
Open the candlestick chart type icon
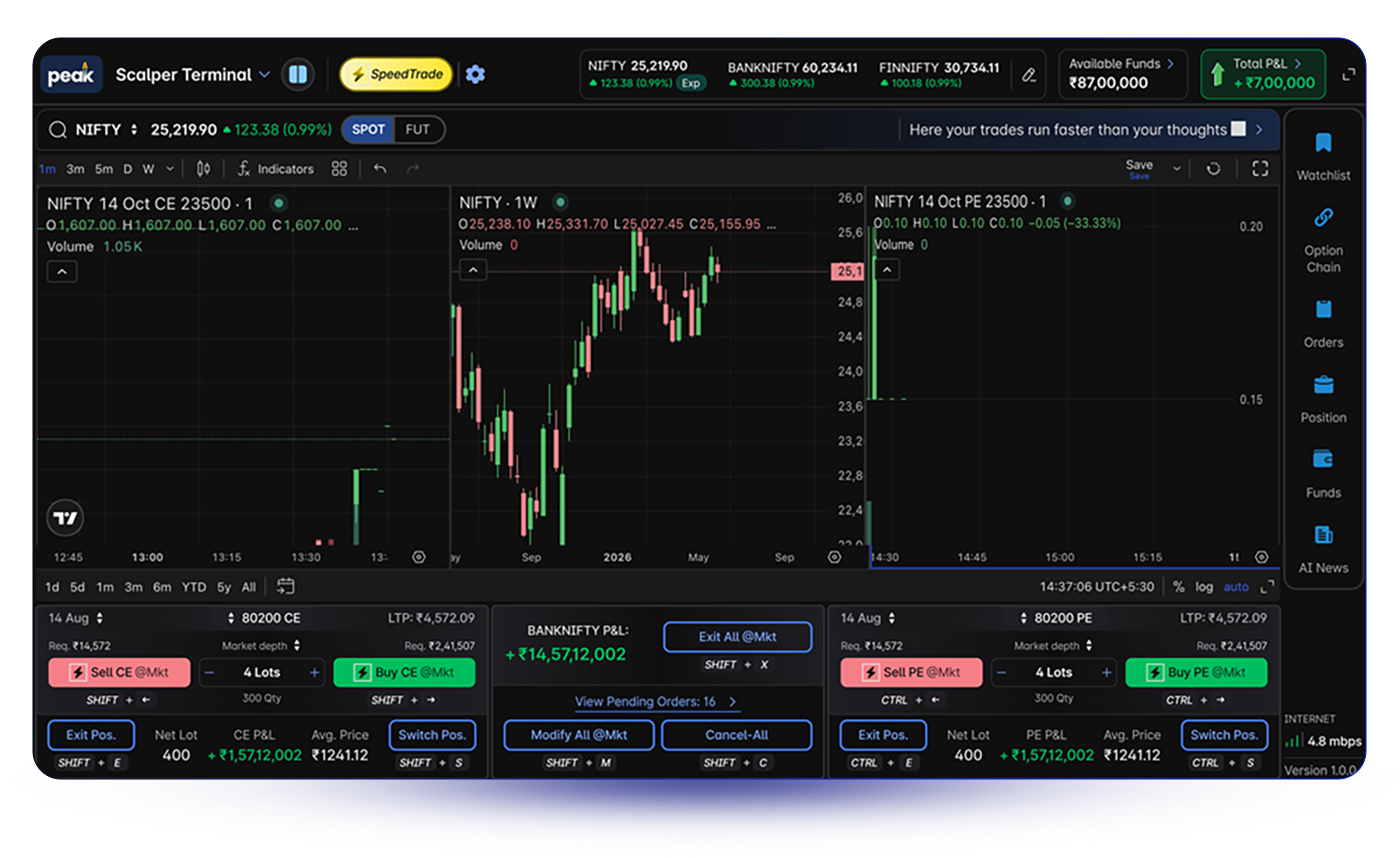click(204, 169)
